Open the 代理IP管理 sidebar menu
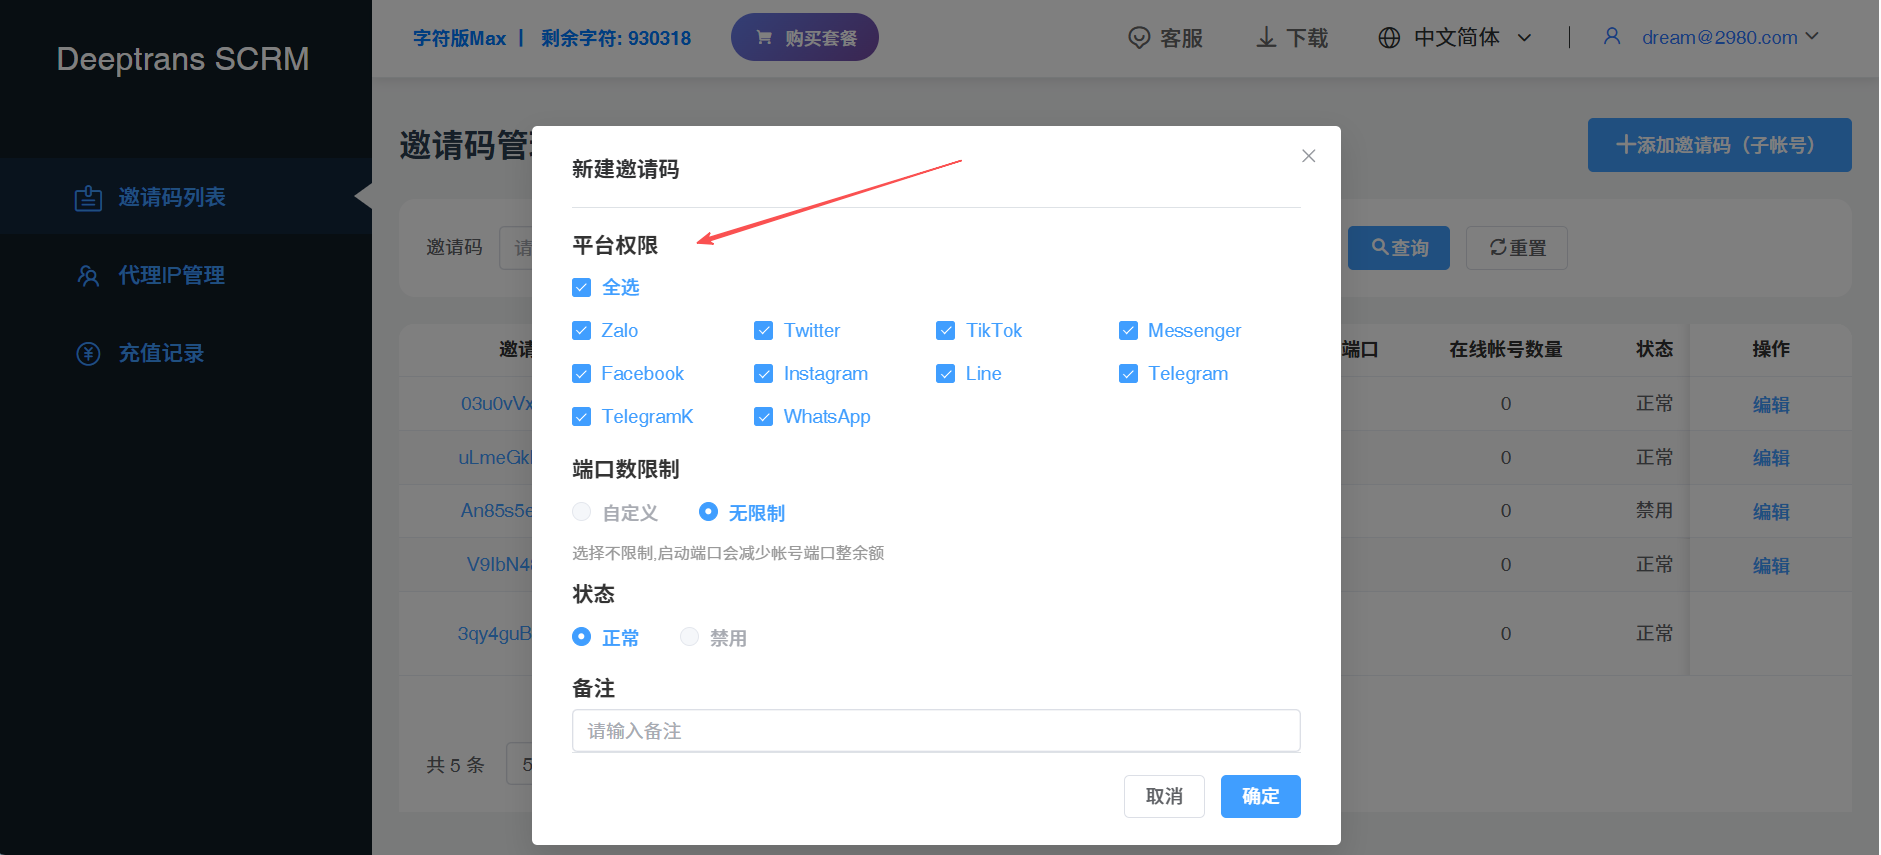Viewport: 1881px width, 855px height. [x=186, y=275]
